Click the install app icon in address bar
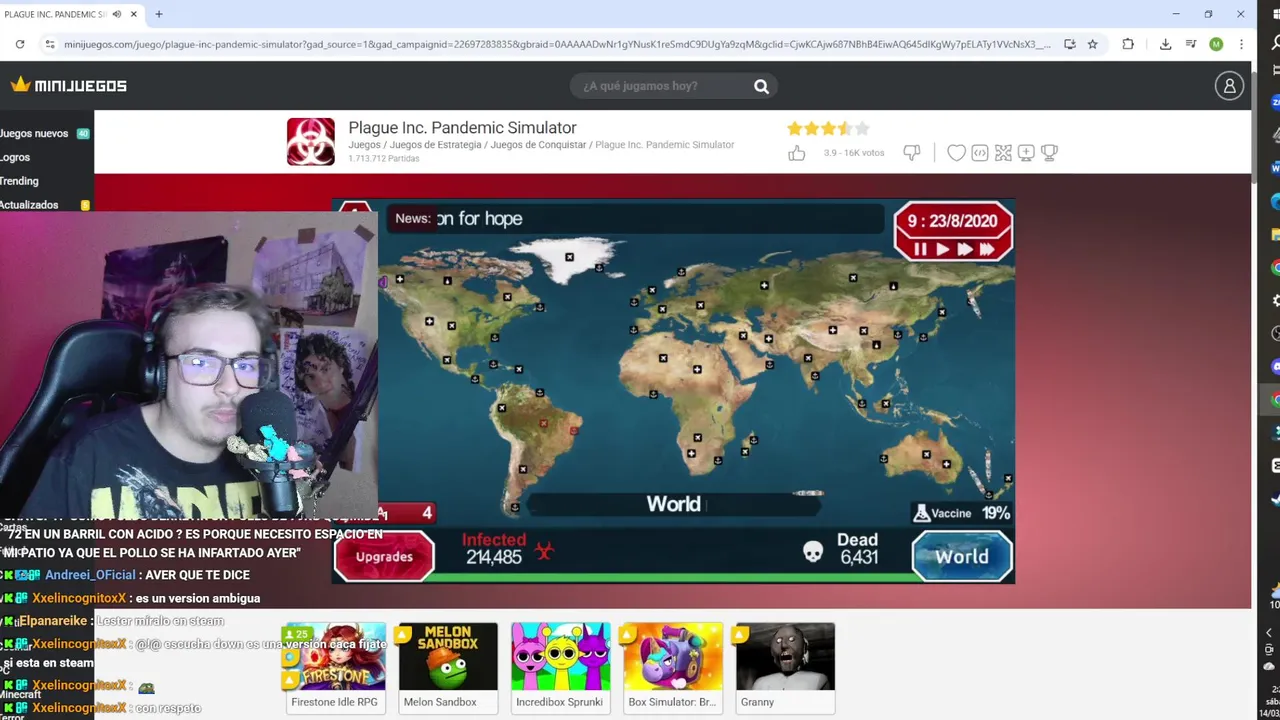Image resolution: width=1280 pixels, height=720 pixels. [1070, 44]
